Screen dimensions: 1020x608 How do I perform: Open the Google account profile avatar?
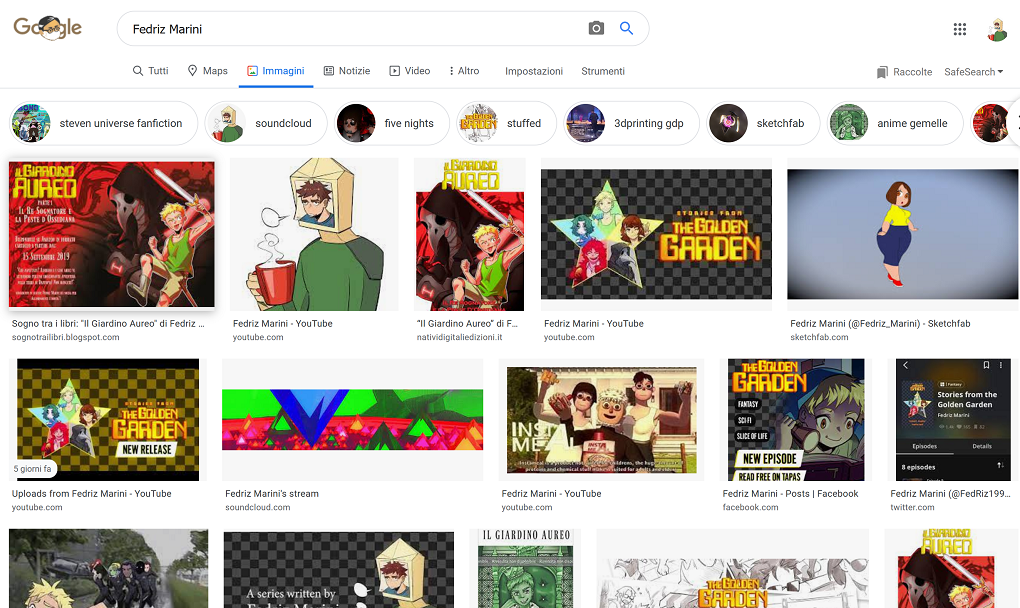[996, 29]
